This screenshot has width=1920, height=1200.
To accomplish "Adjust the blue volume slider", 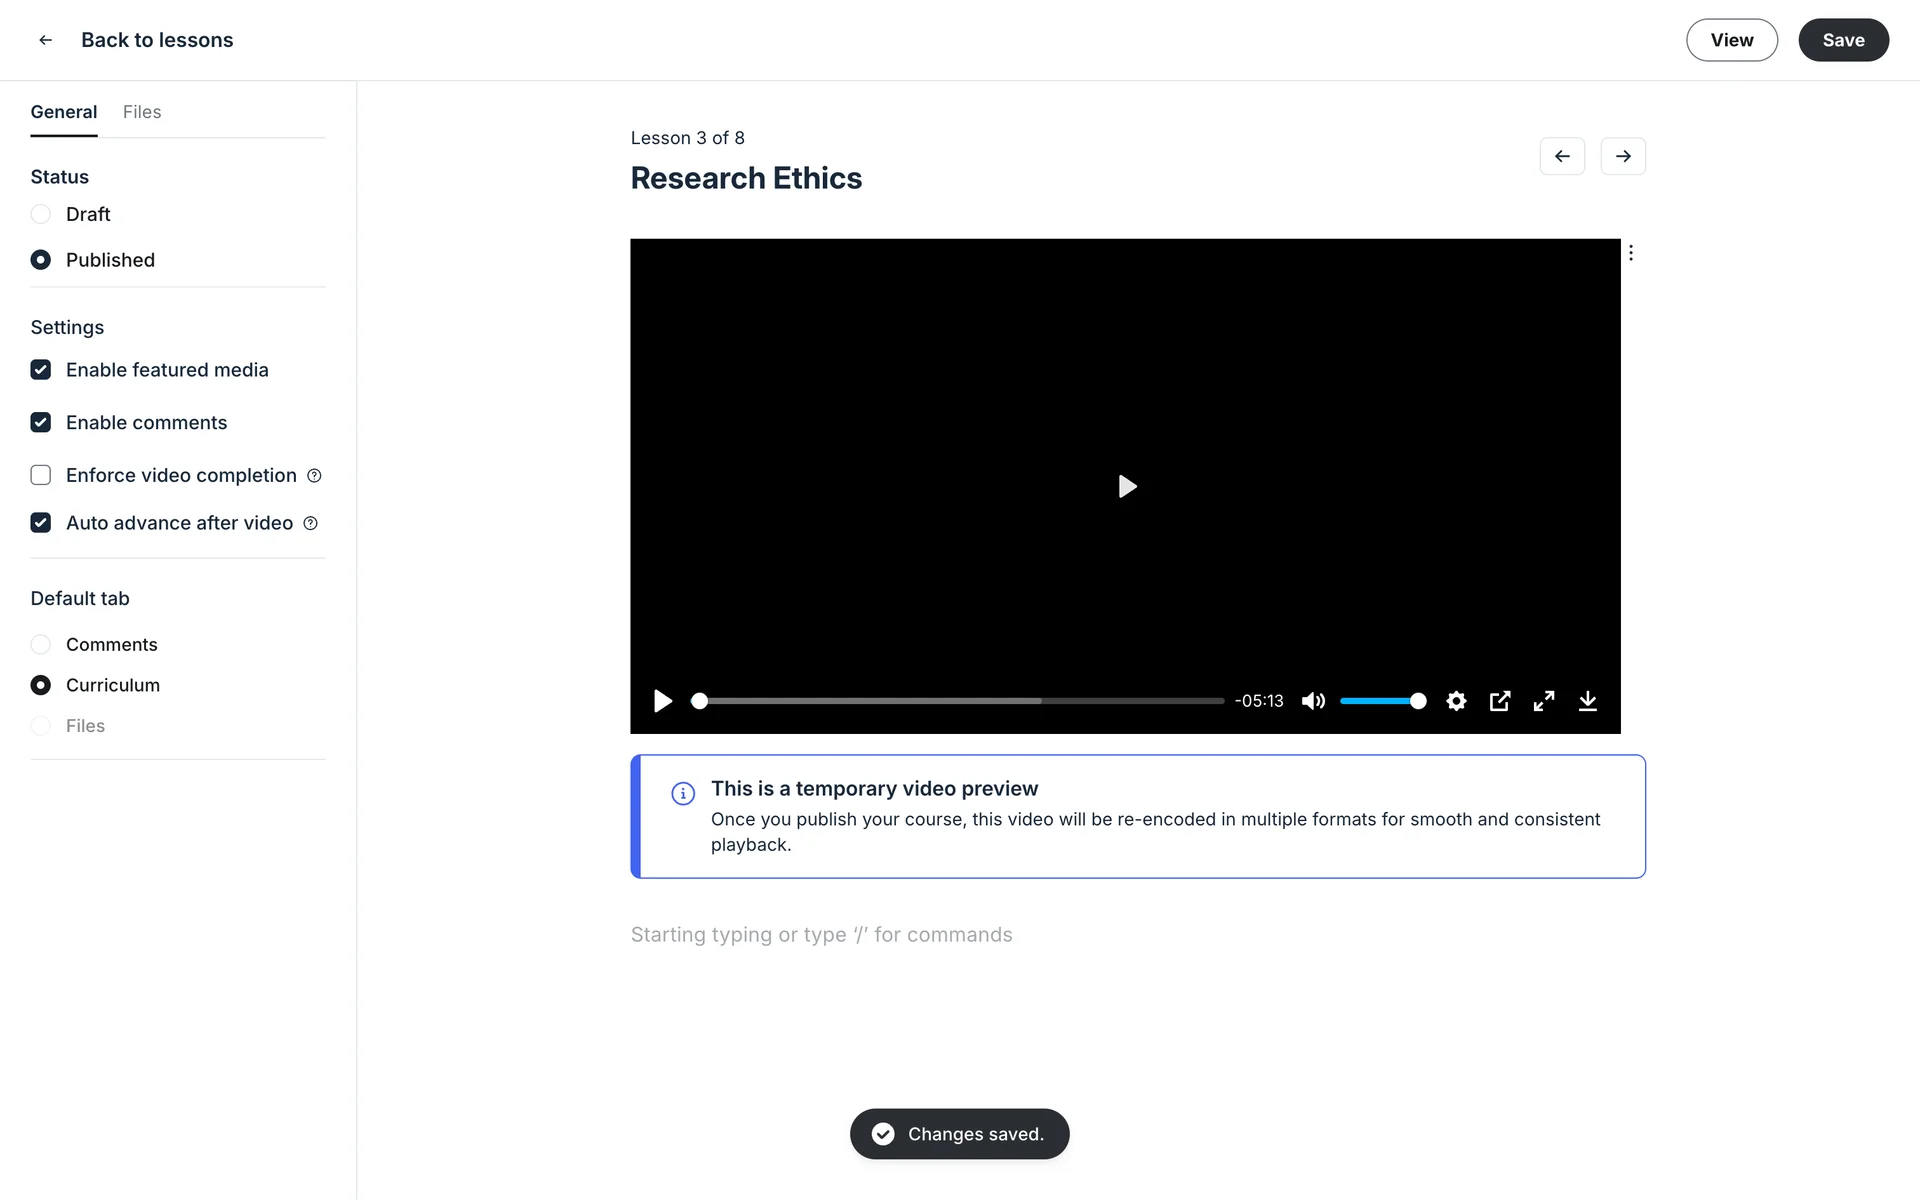I will coord(1380,701).
